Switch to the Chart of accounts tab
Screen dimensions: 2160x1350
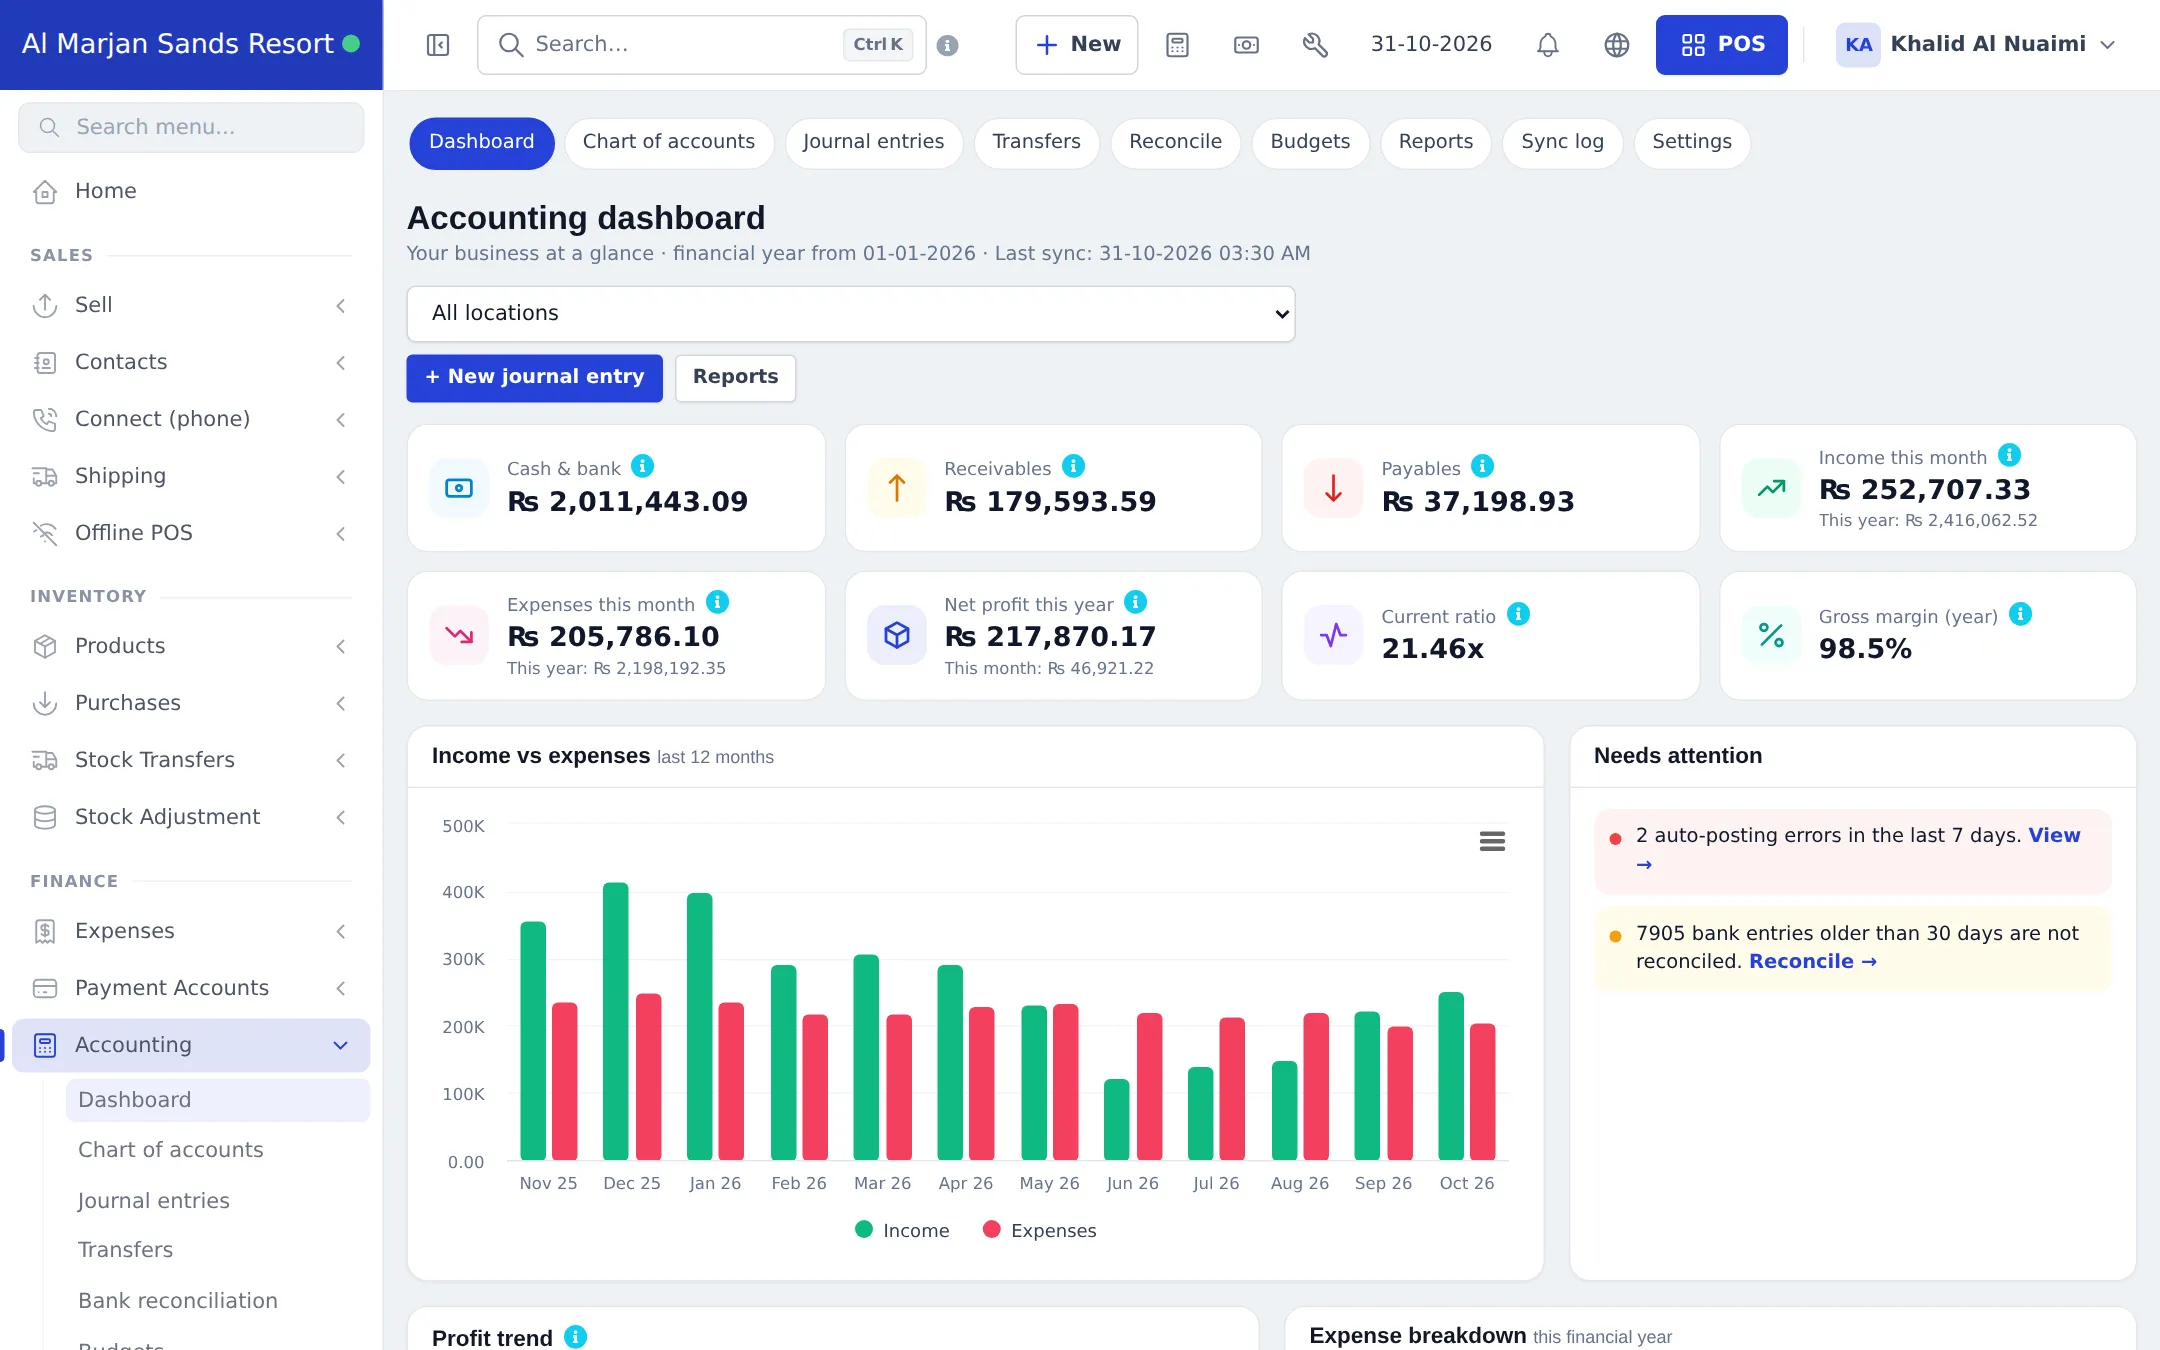tap(669, 142)
